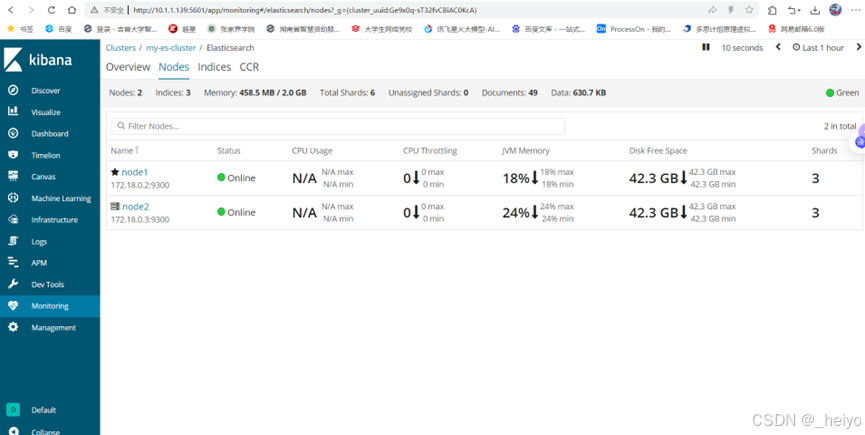Click the 24% JVM Memory value

pos(516,212)
